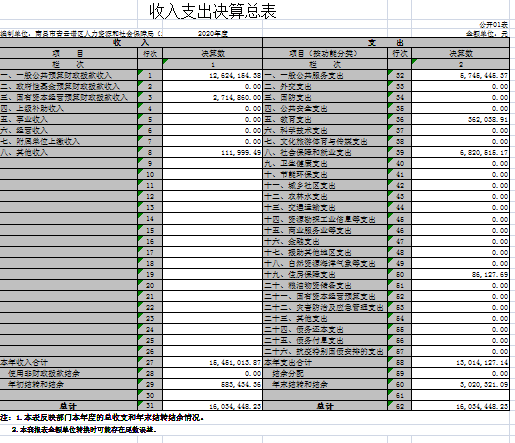Click the 年末结转和结余 amount 3,020,321.09
Viewport: 515px width, 443px height.
(x=460, y=384)
